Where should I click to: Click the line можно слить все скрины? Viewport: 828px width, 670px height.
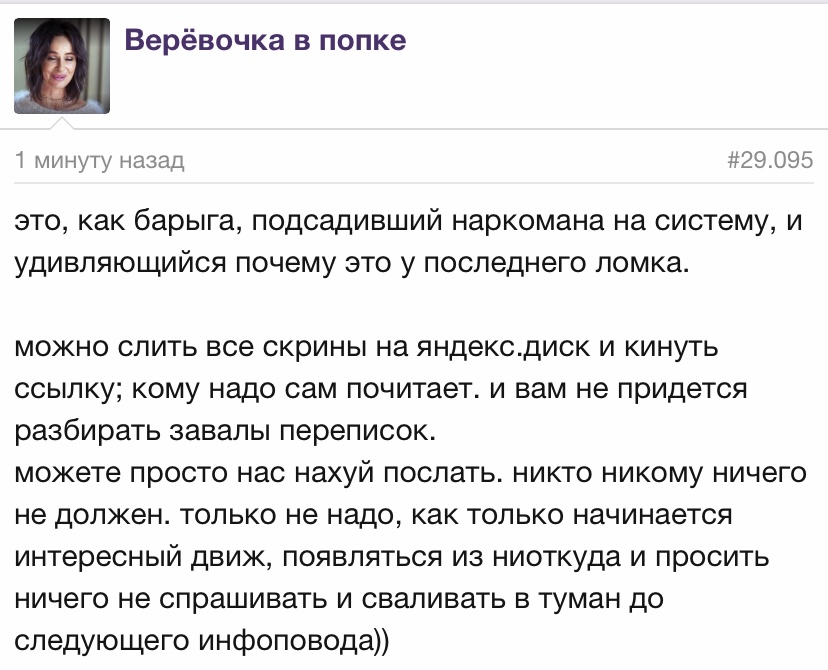pos(366,347)
